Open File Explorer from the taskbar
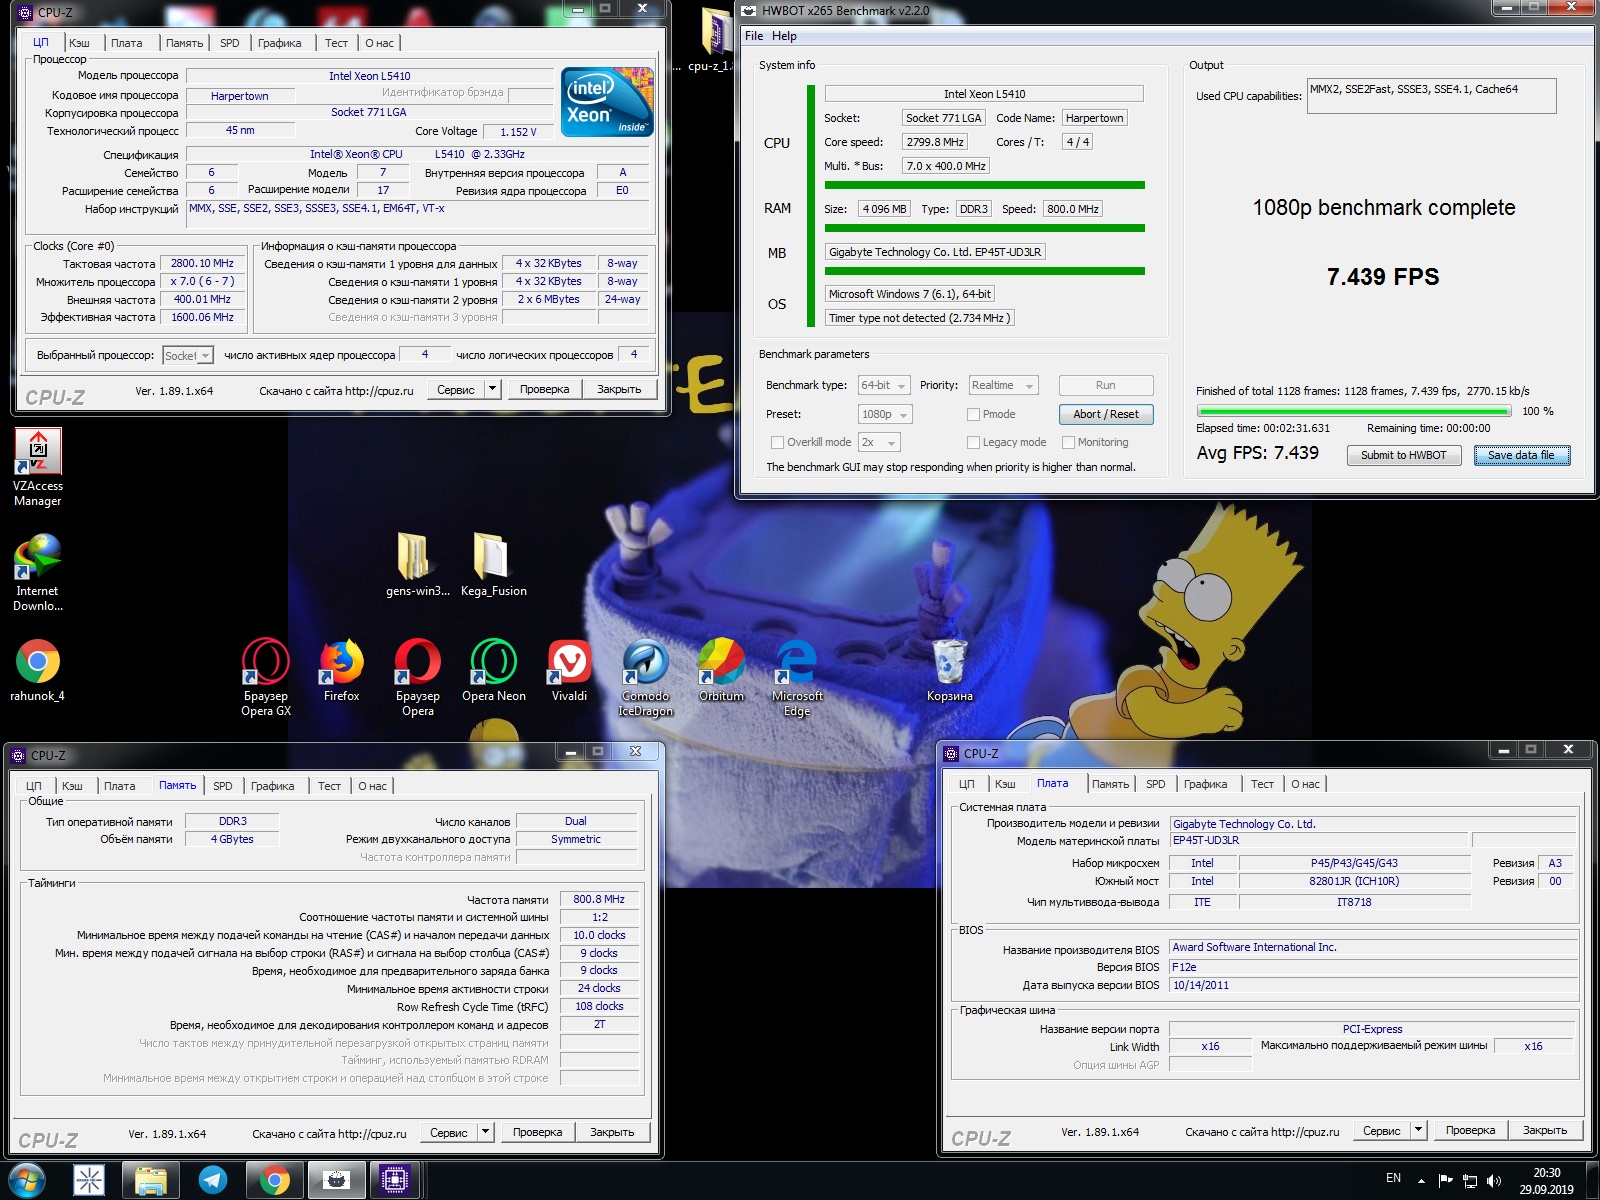This screenshot has height=1200, width=1600. (x=151, y=1181)
